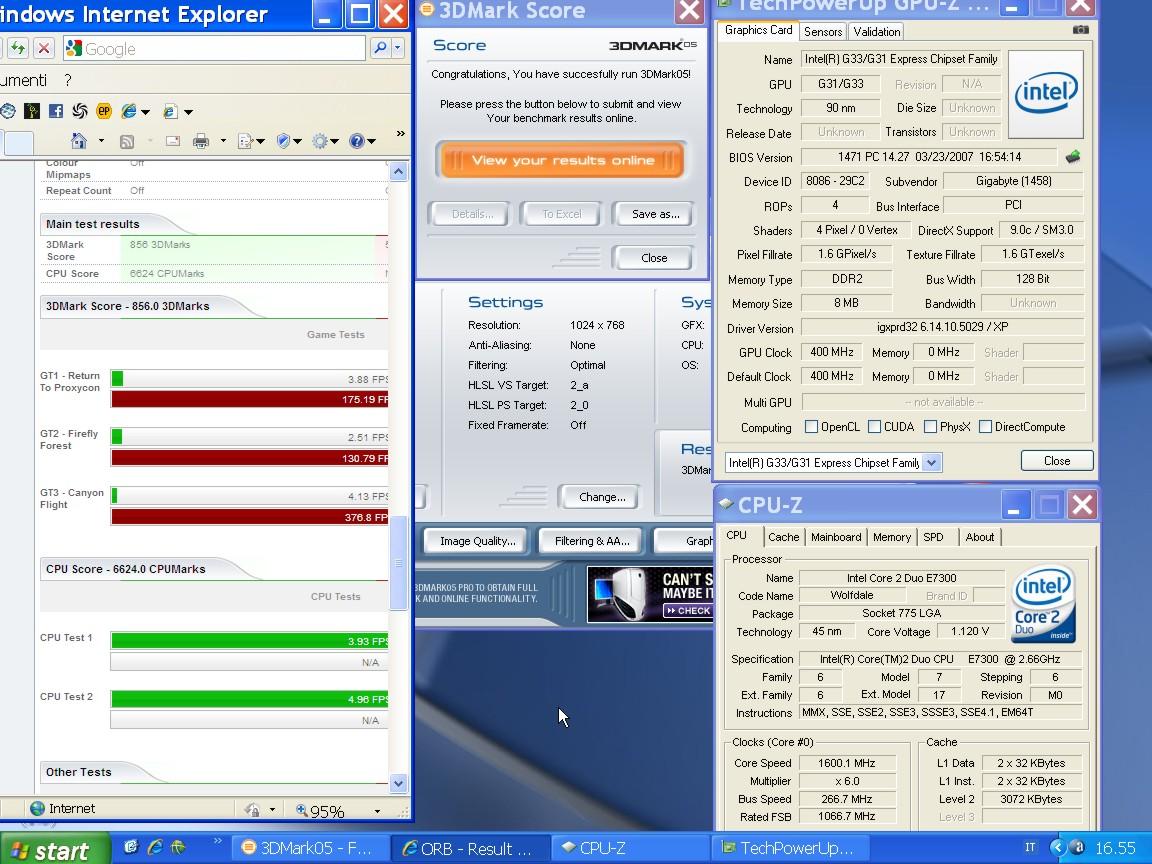Click the 'Save as...' button in 3DMark Score
The height and width of the screenshot is (864, 1152).
coord(655,214)
